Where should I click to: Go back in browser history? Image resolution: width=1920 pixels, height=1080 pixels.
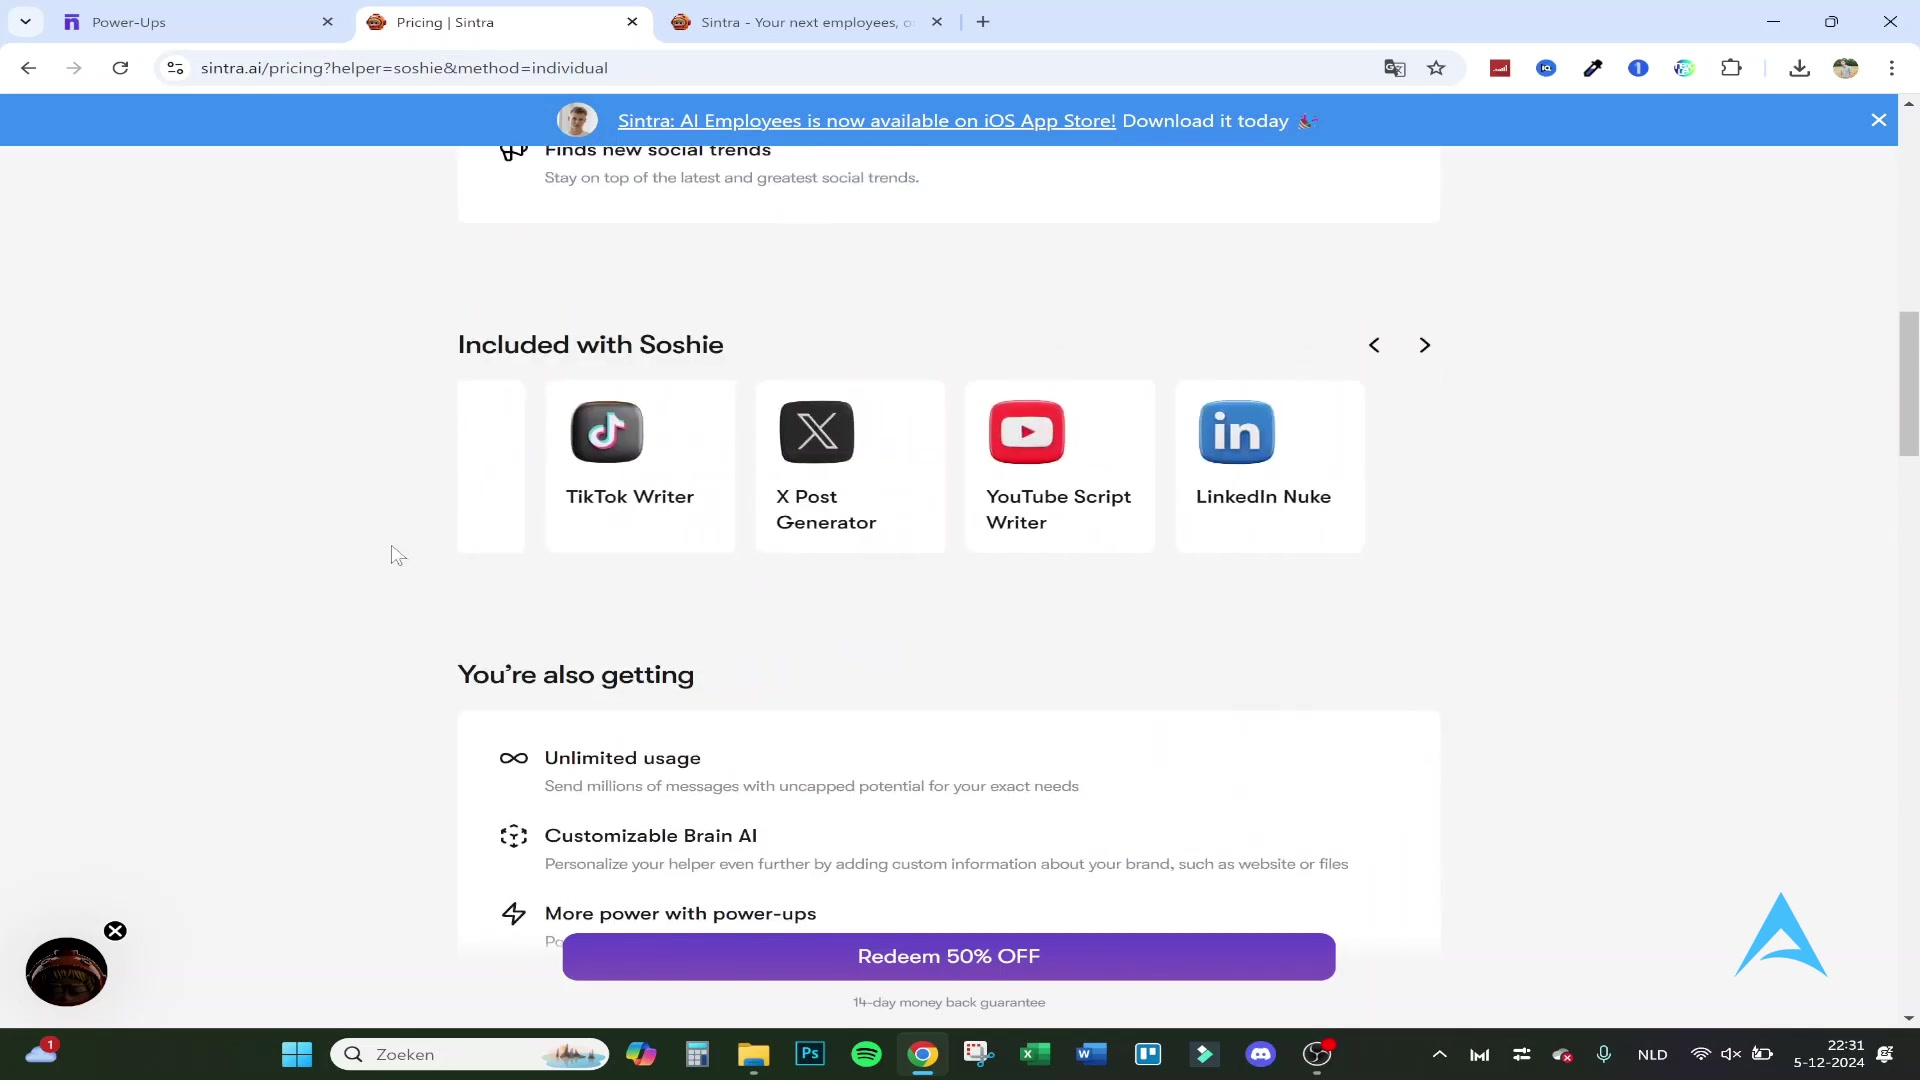(x=28, y=68)
